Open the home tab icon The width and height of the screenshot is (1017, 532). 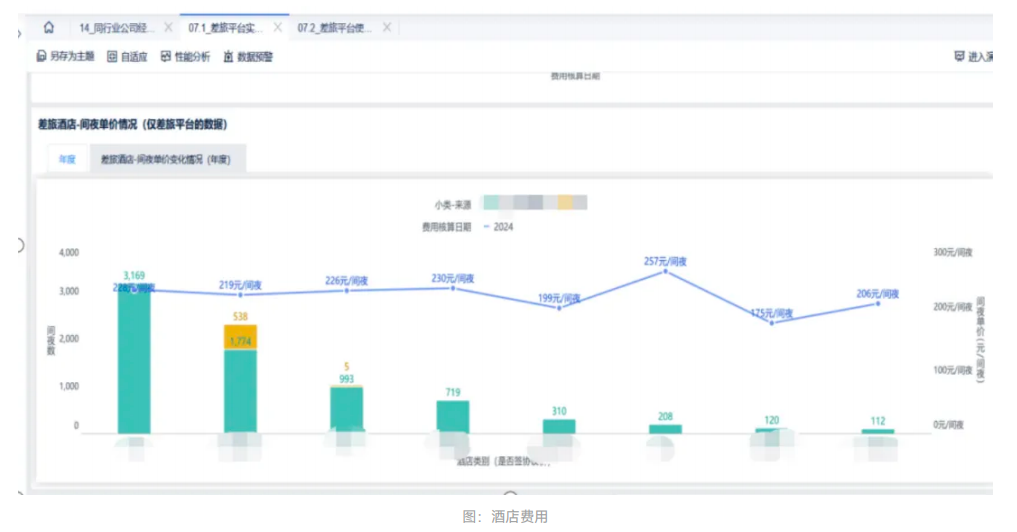(49, 27)
